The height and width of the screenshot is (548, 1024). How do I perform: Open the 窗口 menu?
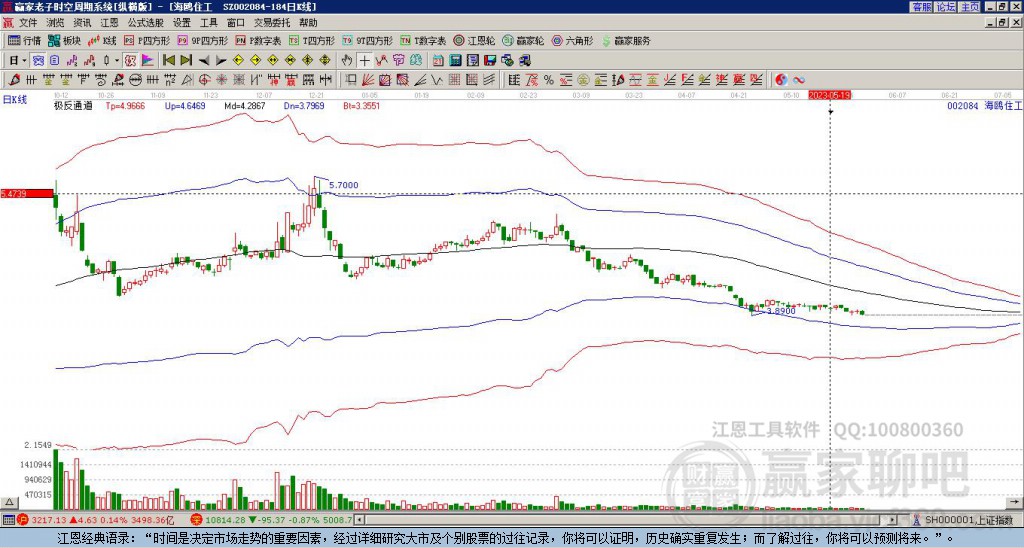point(236,23)
